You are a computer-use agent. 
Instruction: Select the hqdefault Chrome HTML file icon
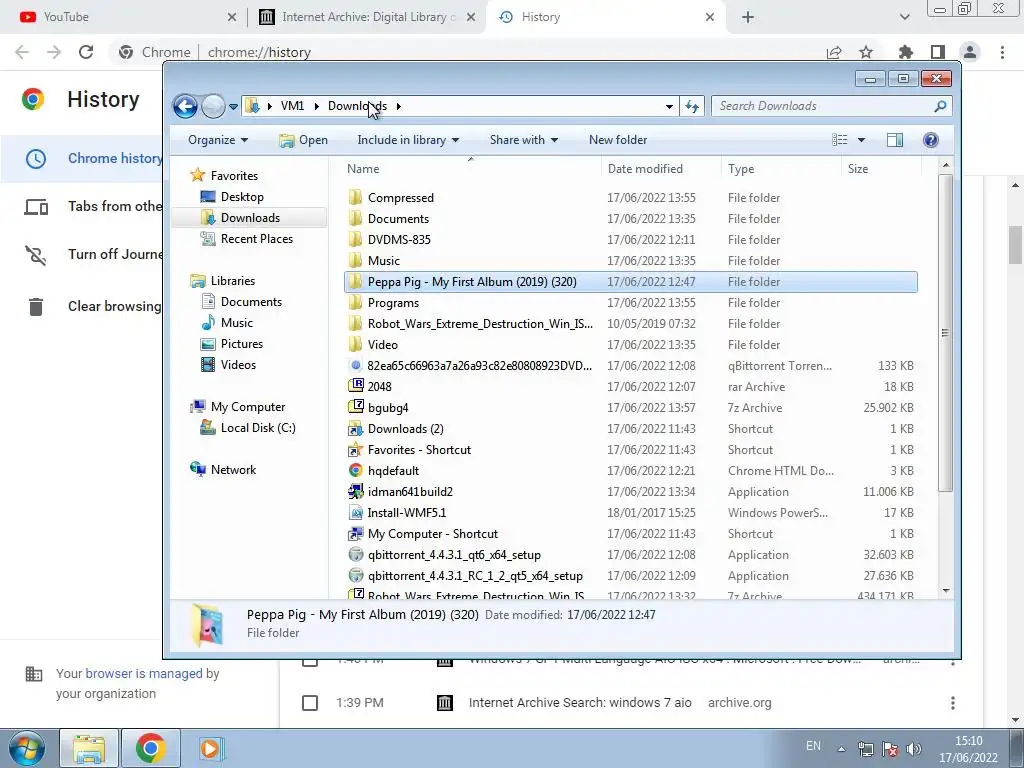[355, 470]
